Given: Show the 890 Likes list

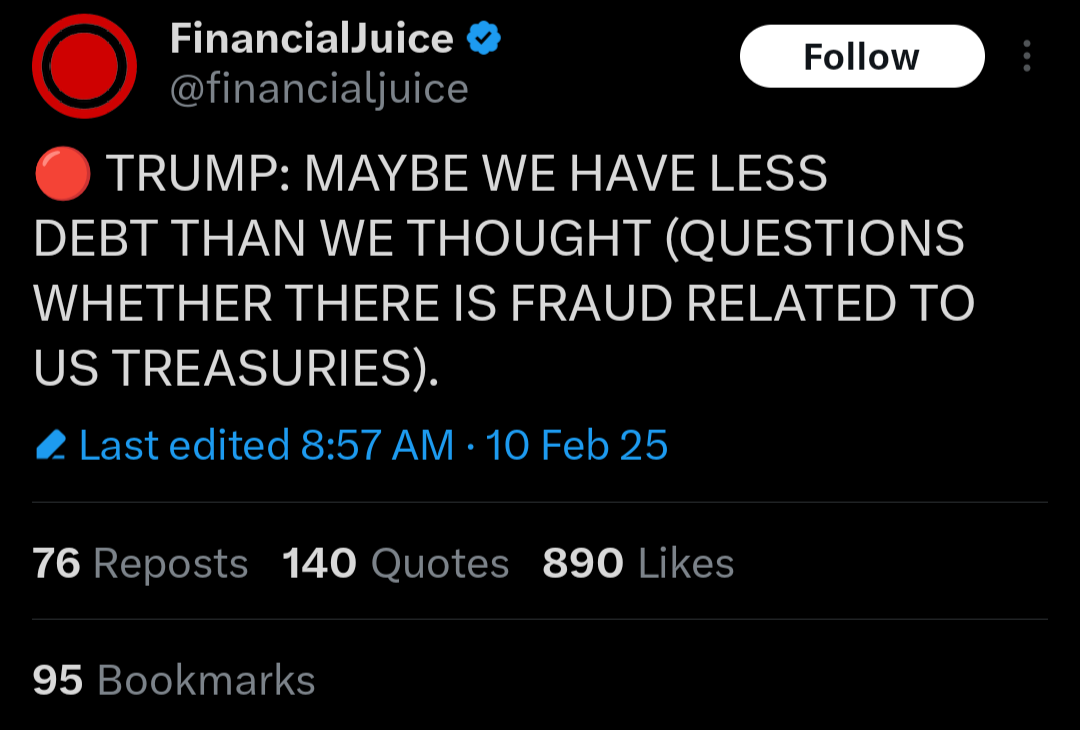Looking at the screenshot, I should coord(638,564).
